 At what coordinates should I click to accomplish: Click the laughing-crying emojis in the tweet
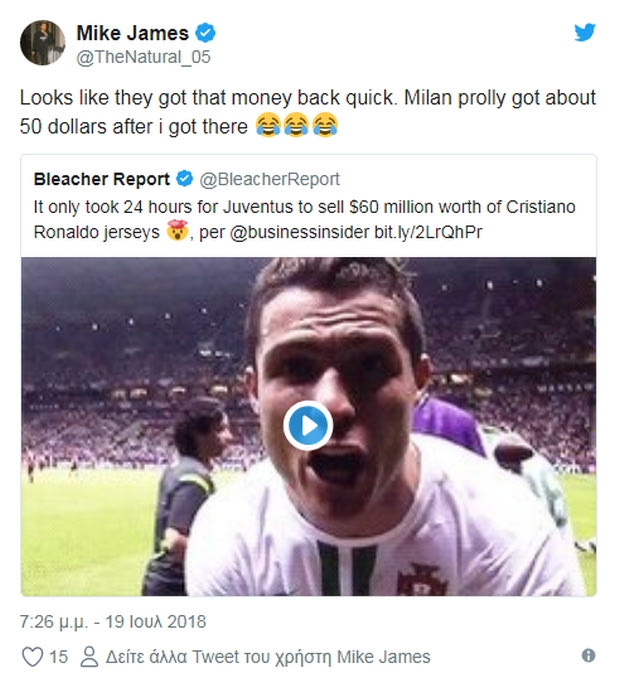(x=297, y=125)
